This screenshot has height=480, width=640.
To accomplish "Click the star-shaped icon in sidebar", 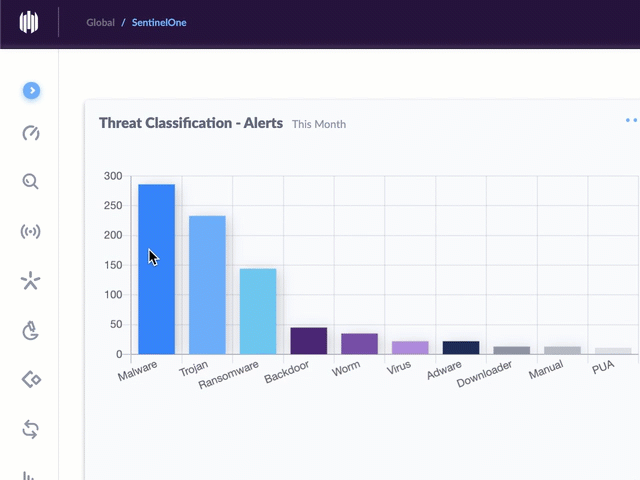I will pos(31,281).
